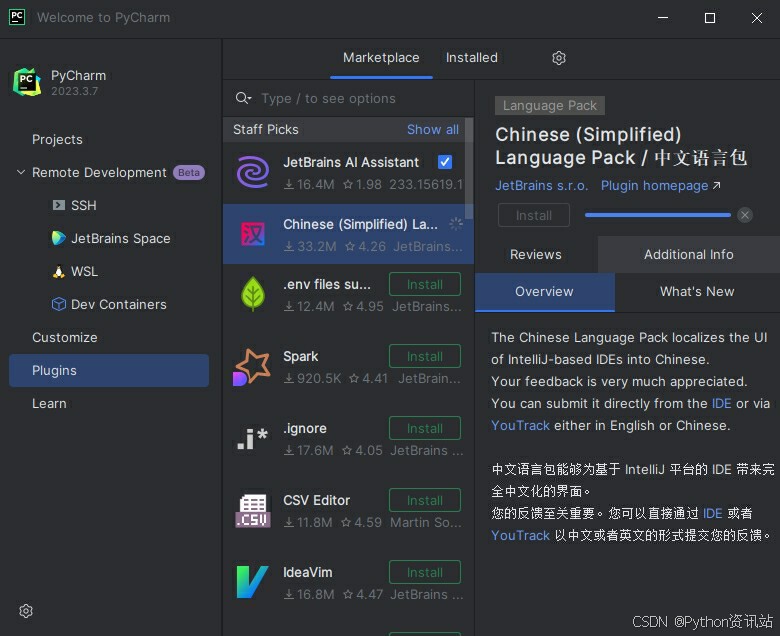Cancel the language pack download
Image resolution: width=780 pixels, height=636 pixels.
pyautogui.click(x=745, y=215)
